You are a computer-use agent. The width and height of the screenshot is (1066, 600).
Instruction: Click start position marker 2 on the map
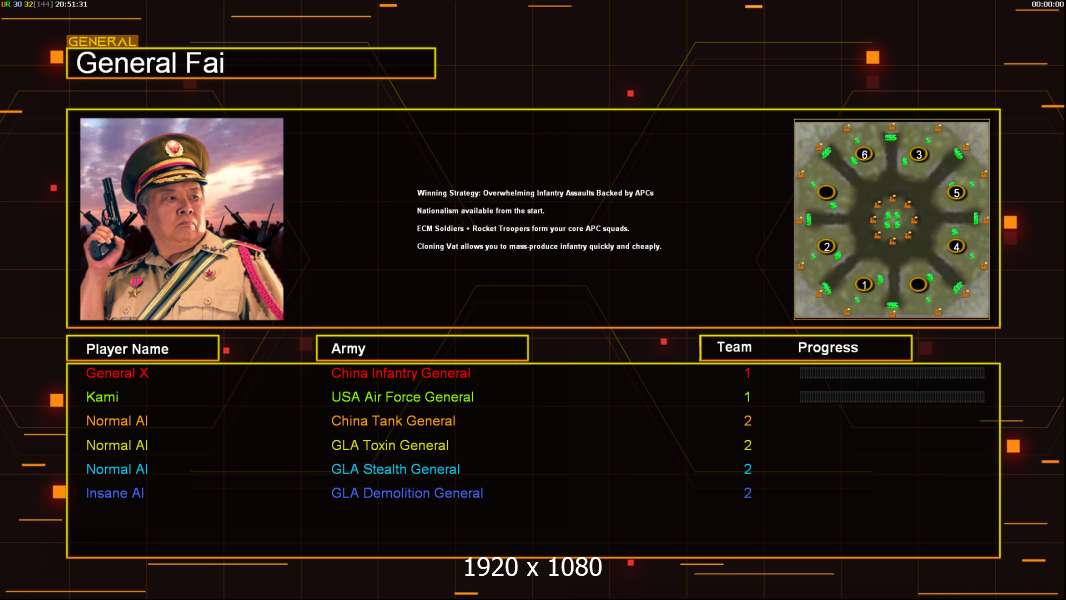(x=827, y=246)
